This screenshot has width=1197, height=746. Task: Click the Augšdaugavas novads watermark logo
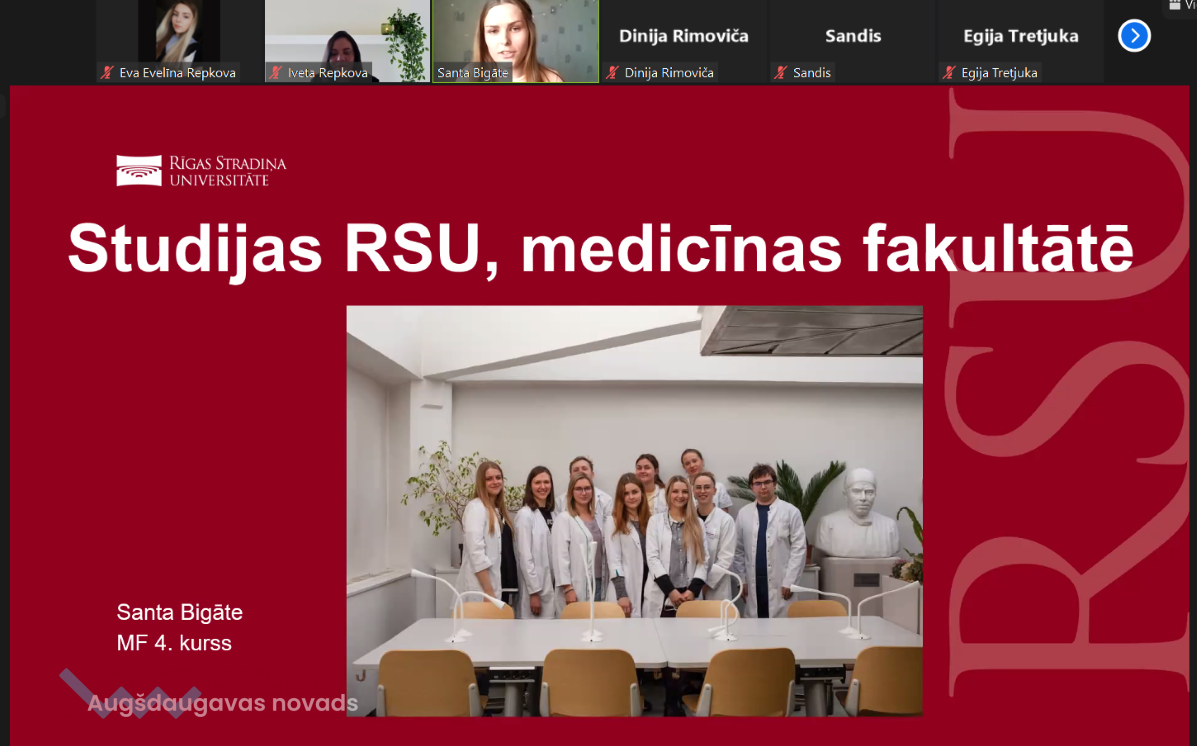coord(210,696)
